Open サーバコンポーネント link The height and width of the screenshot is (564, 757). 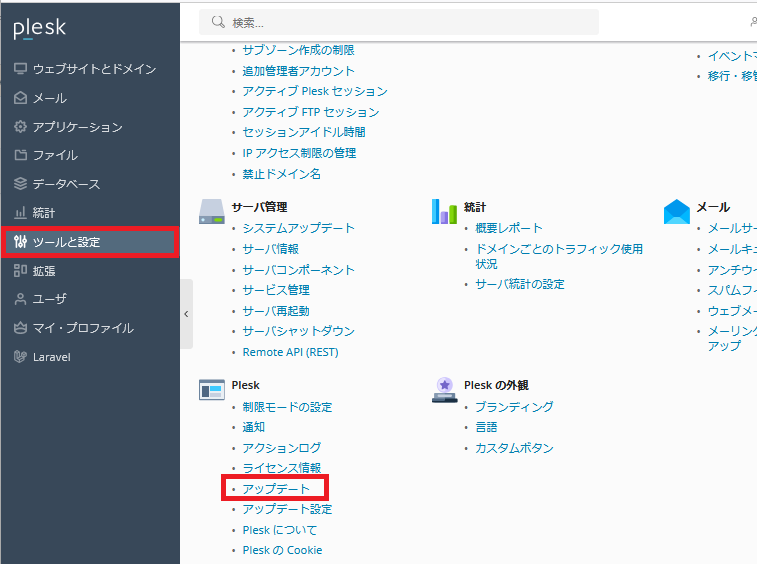tap(298, 269)
